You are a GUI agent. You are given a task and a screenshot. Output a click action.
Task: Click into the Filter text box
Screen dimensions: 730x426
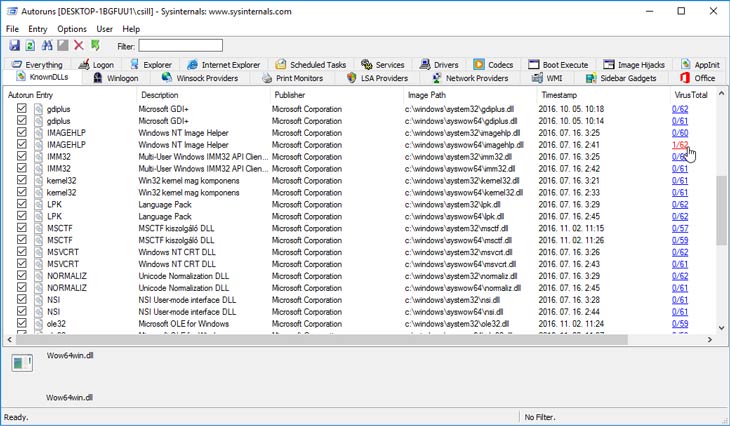[180, 46]
